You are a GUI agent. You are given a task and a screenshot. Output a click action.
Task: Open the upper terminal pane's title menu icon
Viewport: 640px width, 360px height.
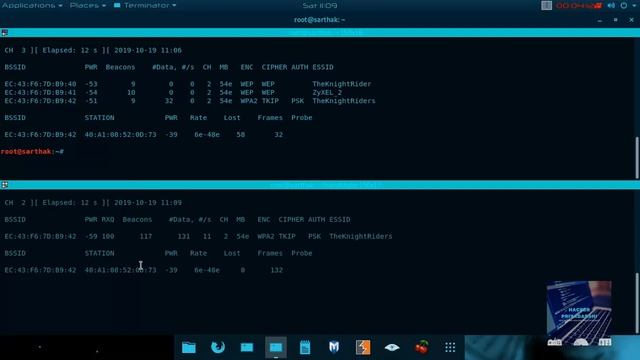[x=4, y=33]
